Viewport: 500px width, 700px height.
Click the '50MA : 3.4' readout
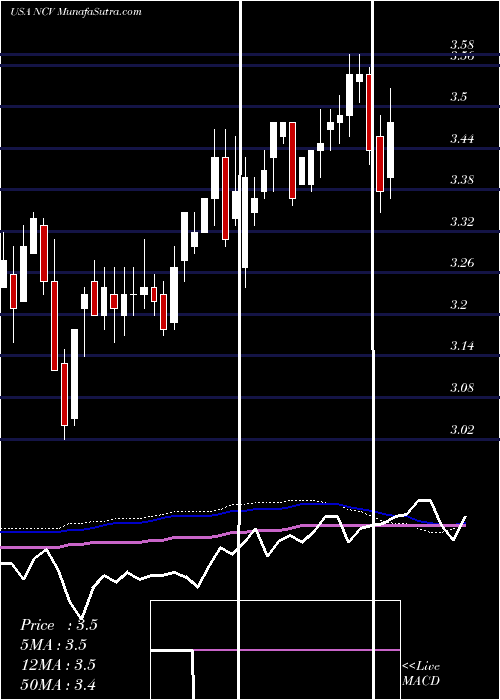click(x=58, y=684)
